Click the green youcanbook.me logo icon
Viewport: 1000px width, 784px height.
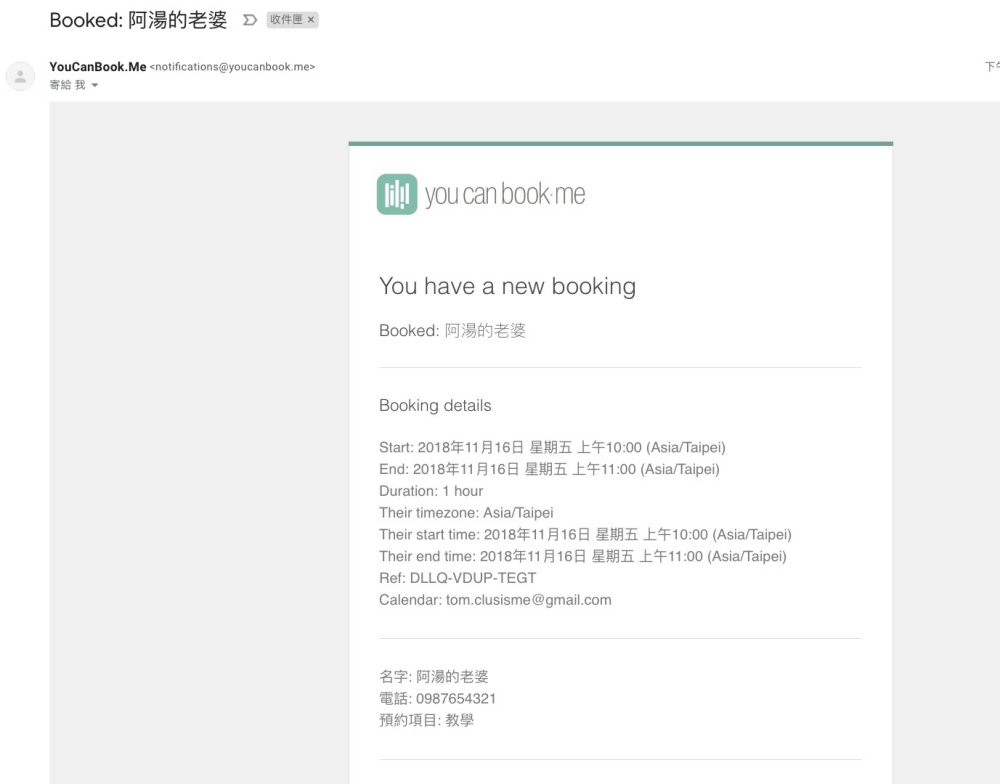[395, 194]
